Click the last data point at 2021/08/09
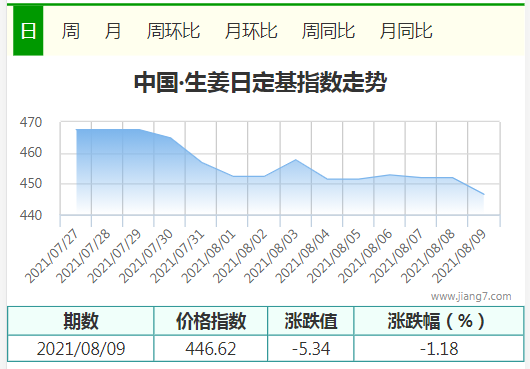530x369 pixels. pos(484,195)
